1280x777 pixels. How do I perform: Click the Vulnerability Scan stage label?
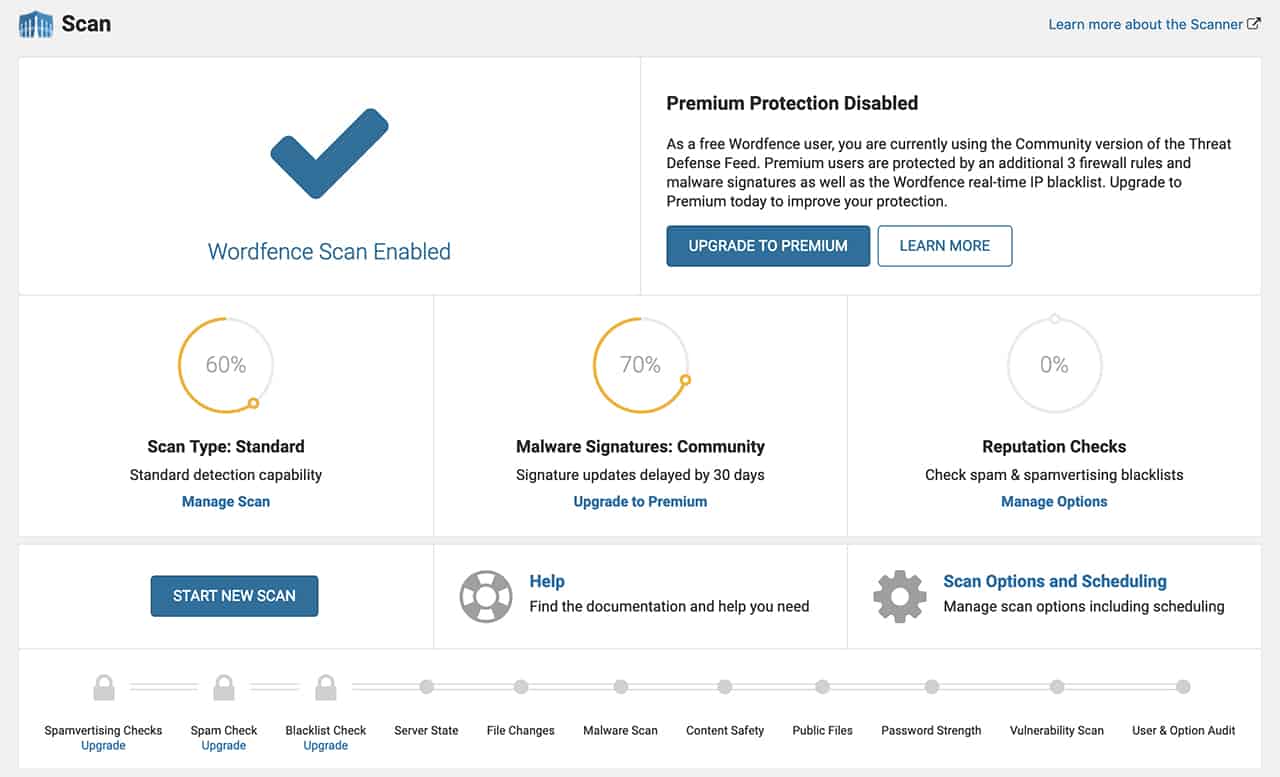pyautogui.click(x=1057, y=731)
